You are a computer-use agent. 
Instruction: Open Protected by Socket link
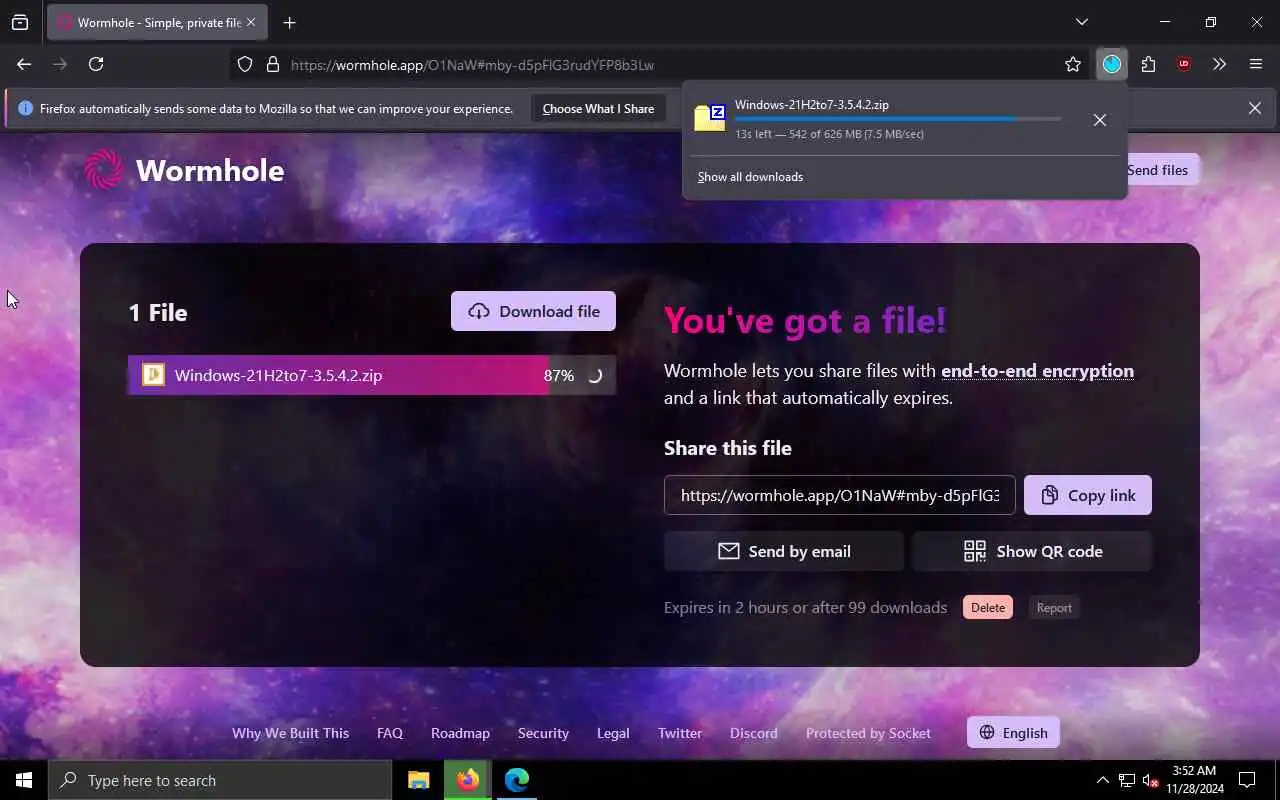tap(868, 733)
